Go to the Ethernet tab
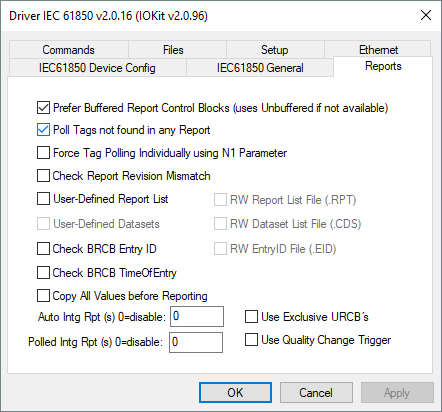The image size is (442, 412). tap(378, 49)
